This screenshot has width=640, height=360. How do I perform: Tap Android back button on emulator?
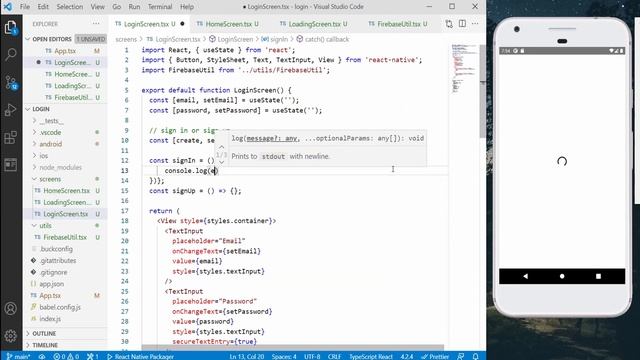coord(525,276)
